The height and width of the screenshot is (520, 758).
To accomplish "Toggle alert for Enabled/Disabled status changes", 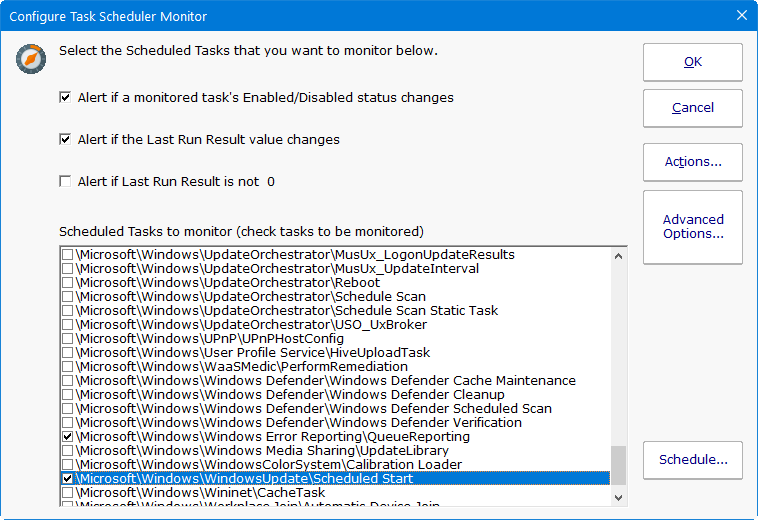I will point(66,98).
